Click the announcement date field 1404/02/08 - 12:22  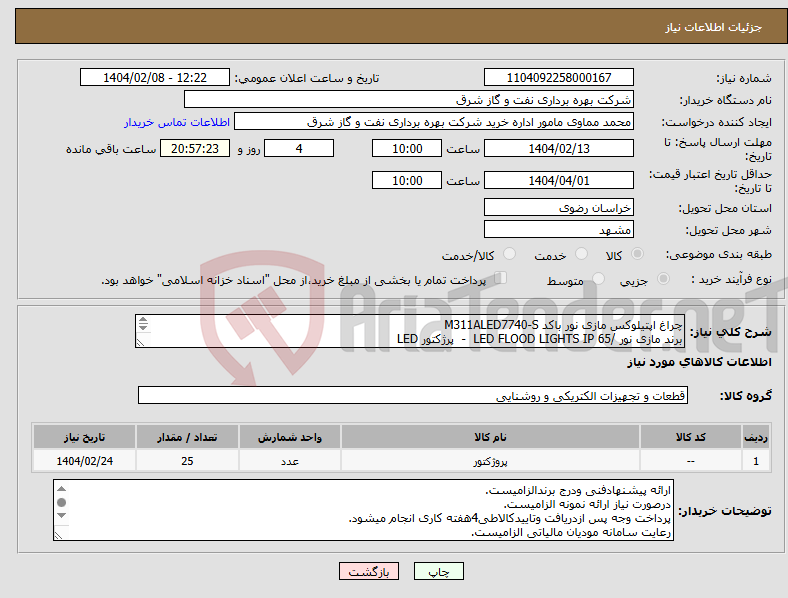pyautogui.click(x=155, y=77)
